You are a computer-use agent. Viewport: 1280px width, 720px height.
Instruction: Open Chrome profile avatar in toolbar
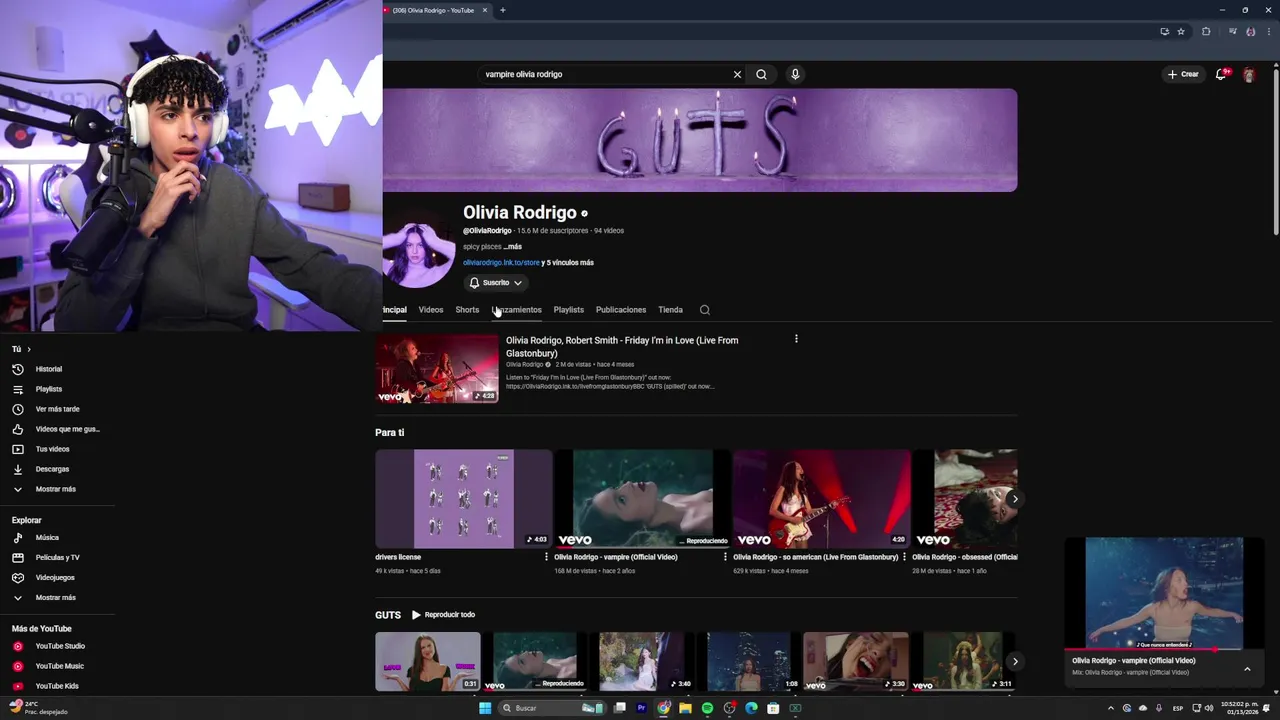pyautogui.click(x=1251, y=31)
